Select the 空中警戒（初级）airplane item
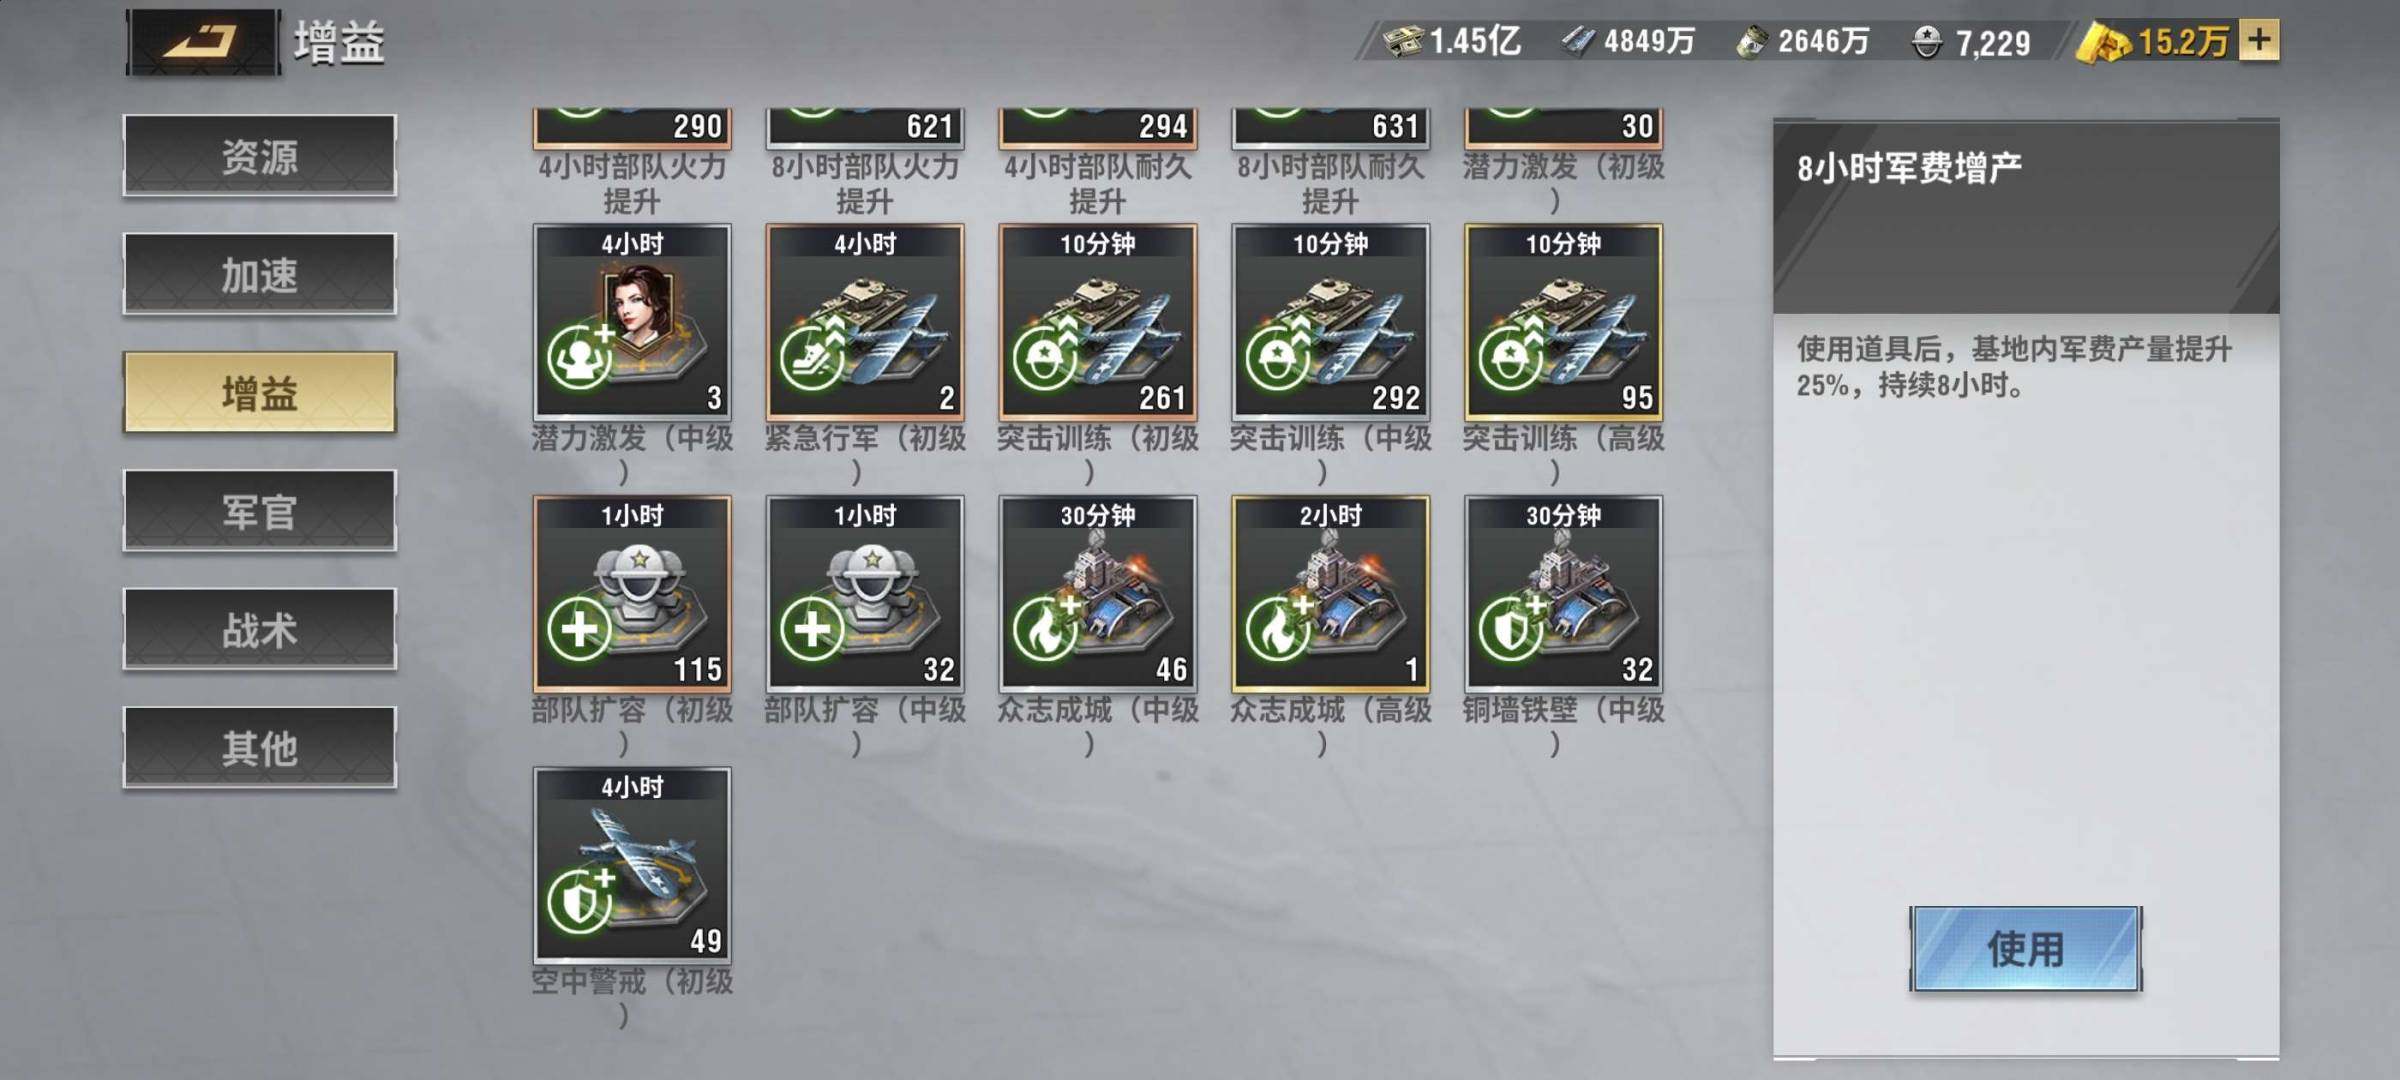Screen dimensions: 2400x1080 [x=632, y=865]
